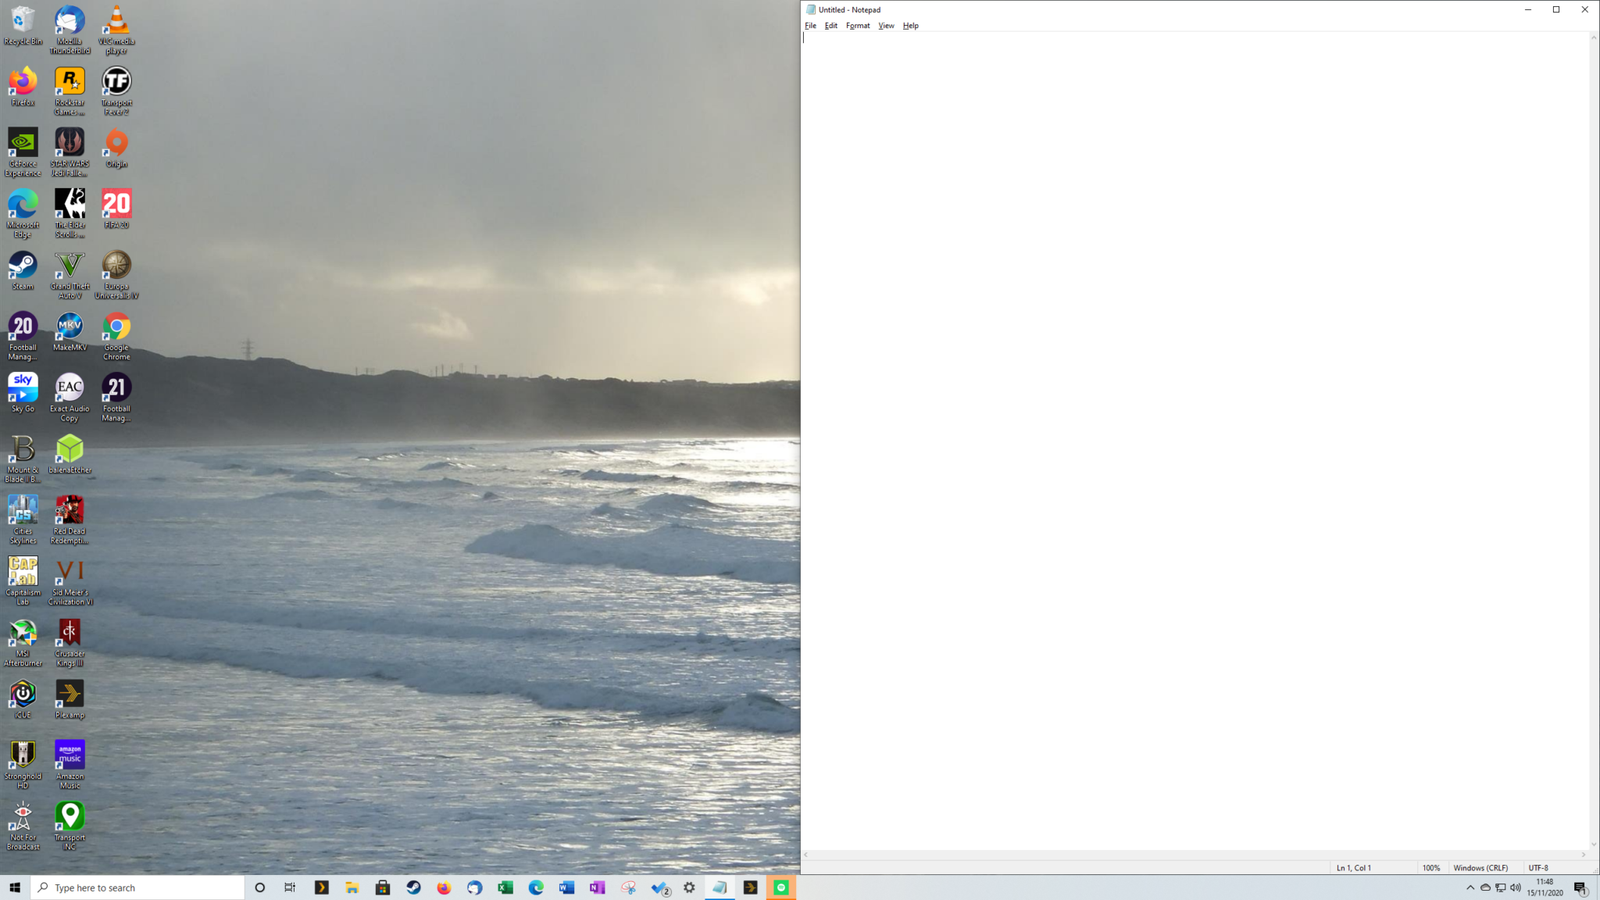Open Cortana from the taskbar
The height and width of the screenshot is (900, 1600).
[x=260, y=887]
